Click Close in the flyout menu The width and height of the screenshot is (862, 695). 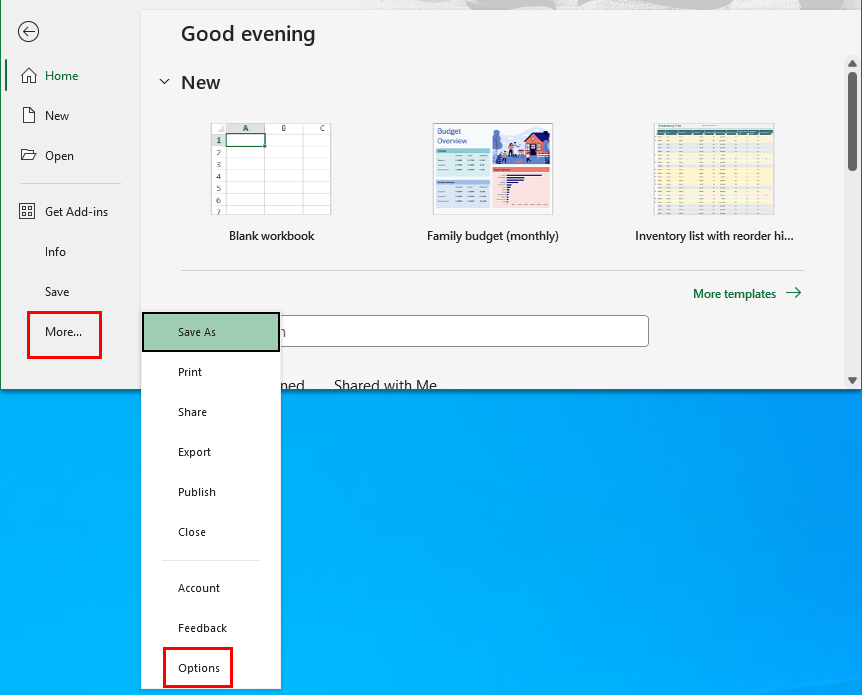(x=211, y=532)
